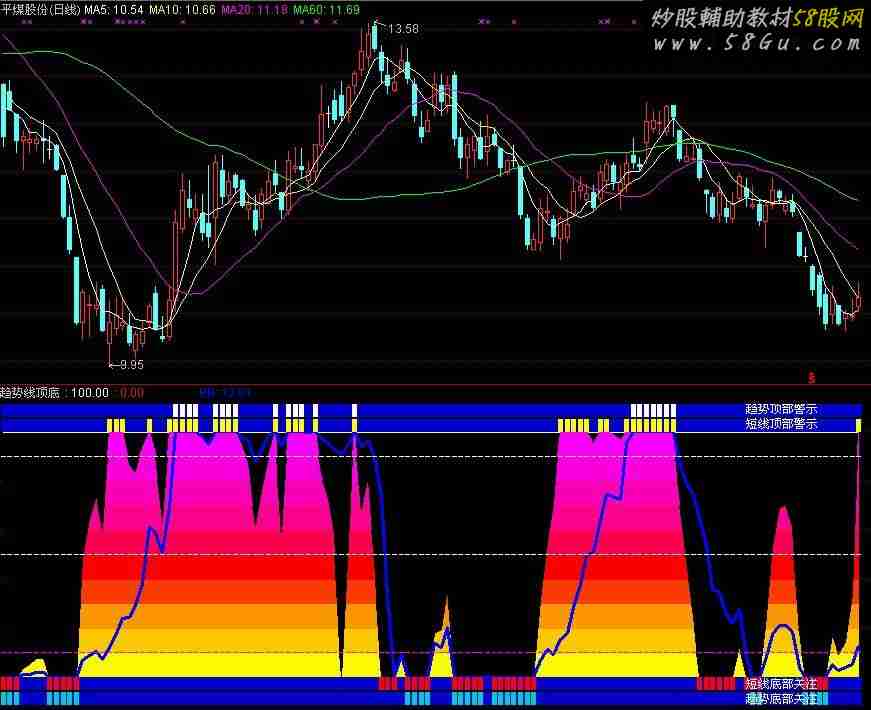Click the green MA60 value label
The width and height of the screenshot is (871, 710).
(327, 8)
